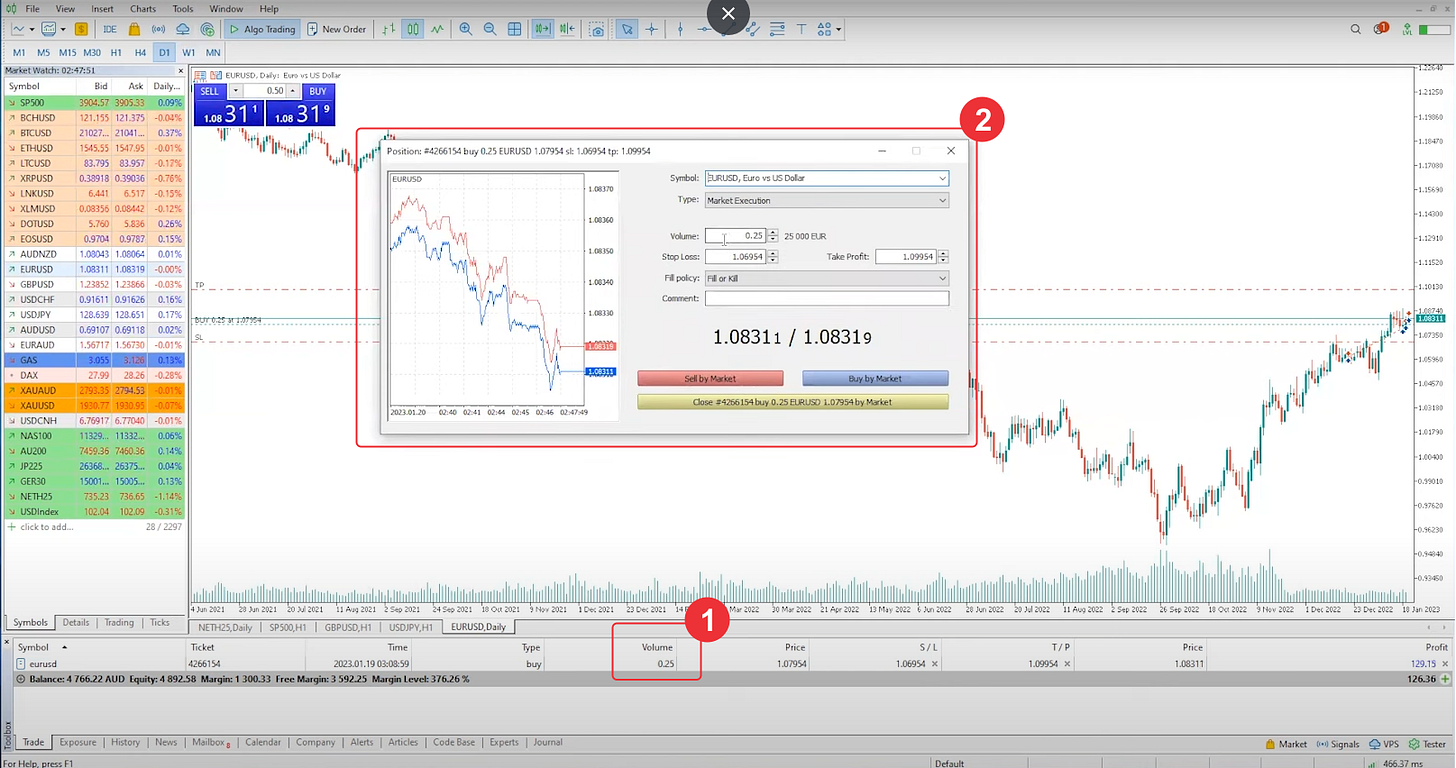Screen dimensions: 1456x768
Task: Take a chart screenshot with camera icon
Action: [x=597, y=29]
